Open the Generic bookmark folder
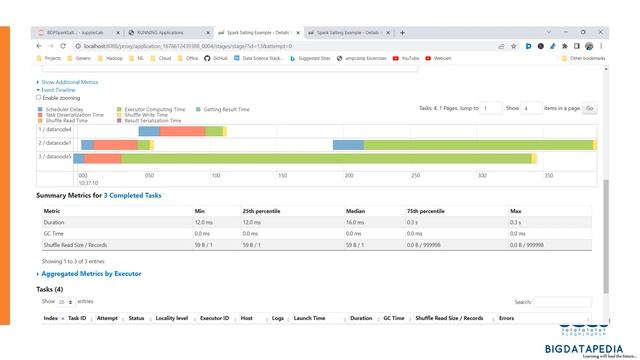 coord(79,58)
